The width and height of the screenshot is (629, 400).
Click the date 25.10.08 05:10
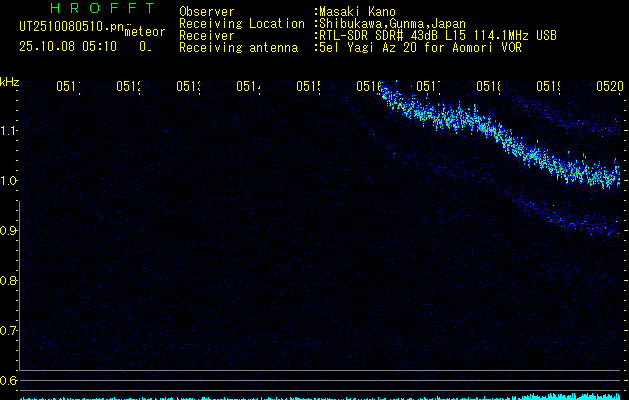(68, 47)
